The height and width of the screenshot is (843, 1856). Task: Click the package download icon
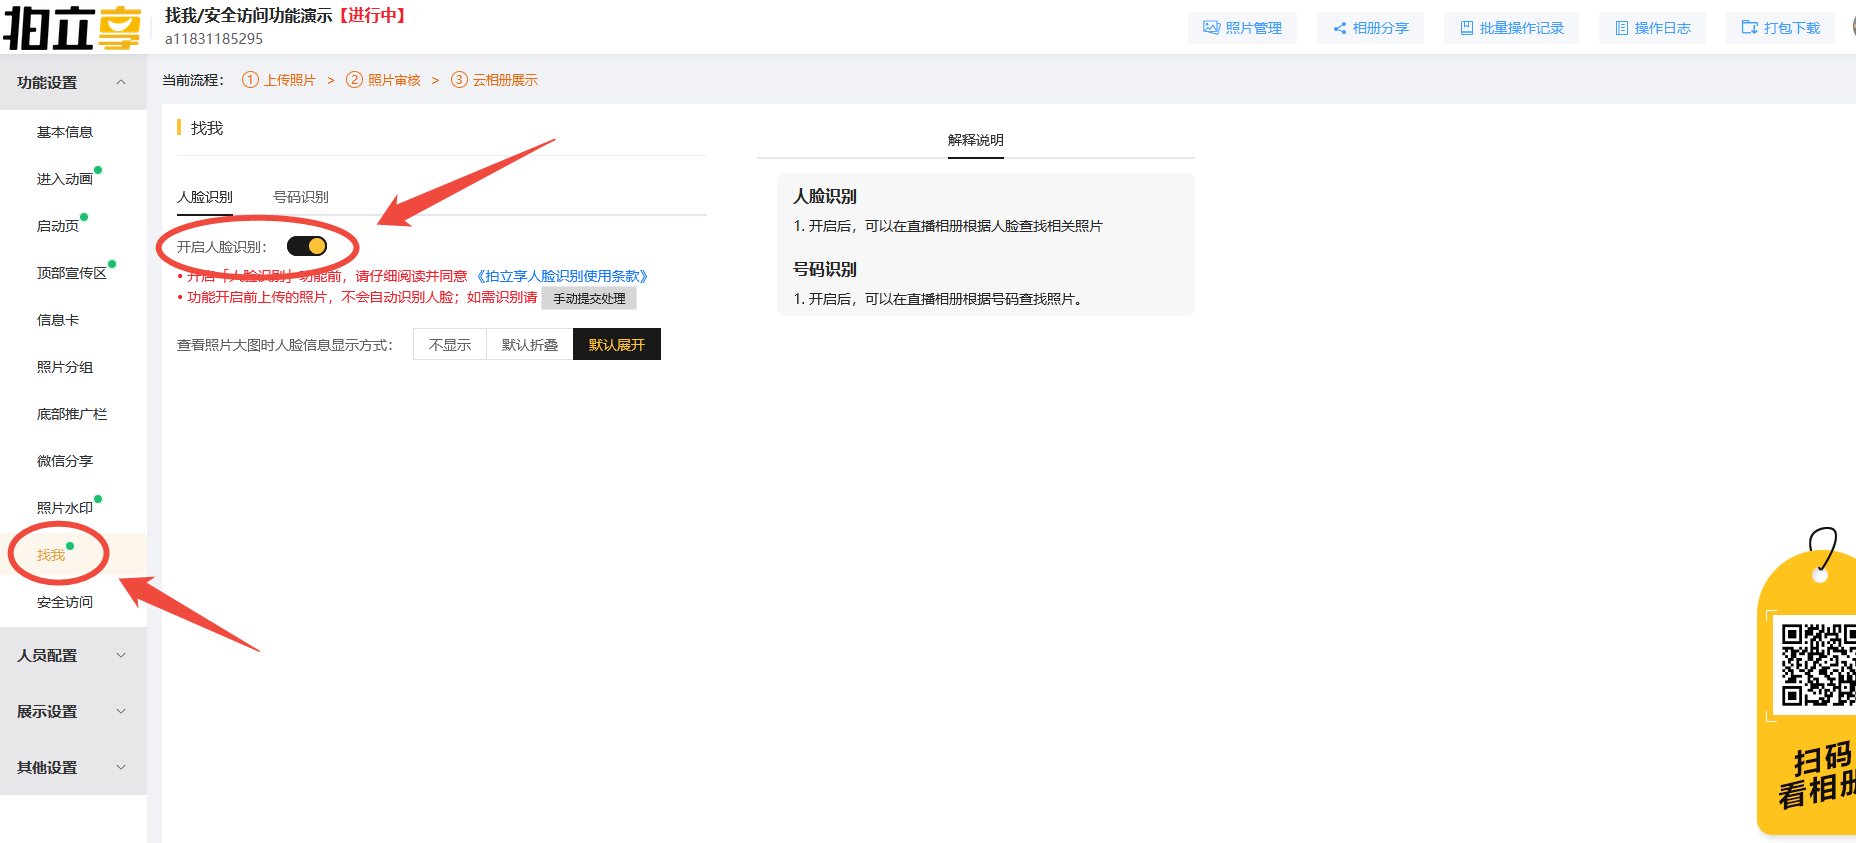tap(1749, 28)
